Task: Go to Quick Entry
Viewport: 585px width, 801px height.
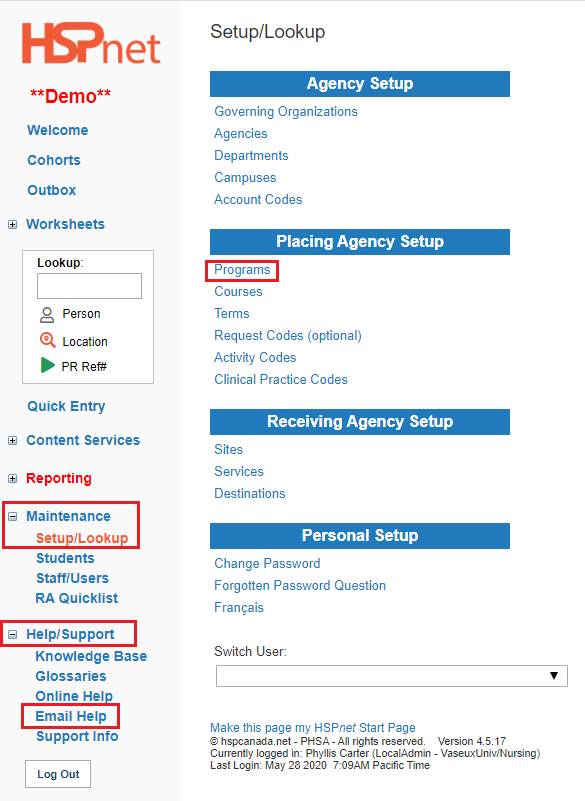Action: [66, 406]
